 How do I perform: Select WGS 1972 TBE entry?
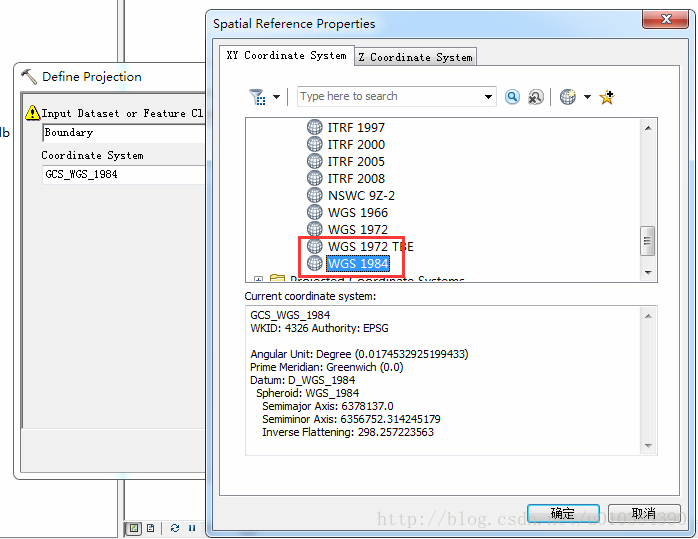pos(371,247)
